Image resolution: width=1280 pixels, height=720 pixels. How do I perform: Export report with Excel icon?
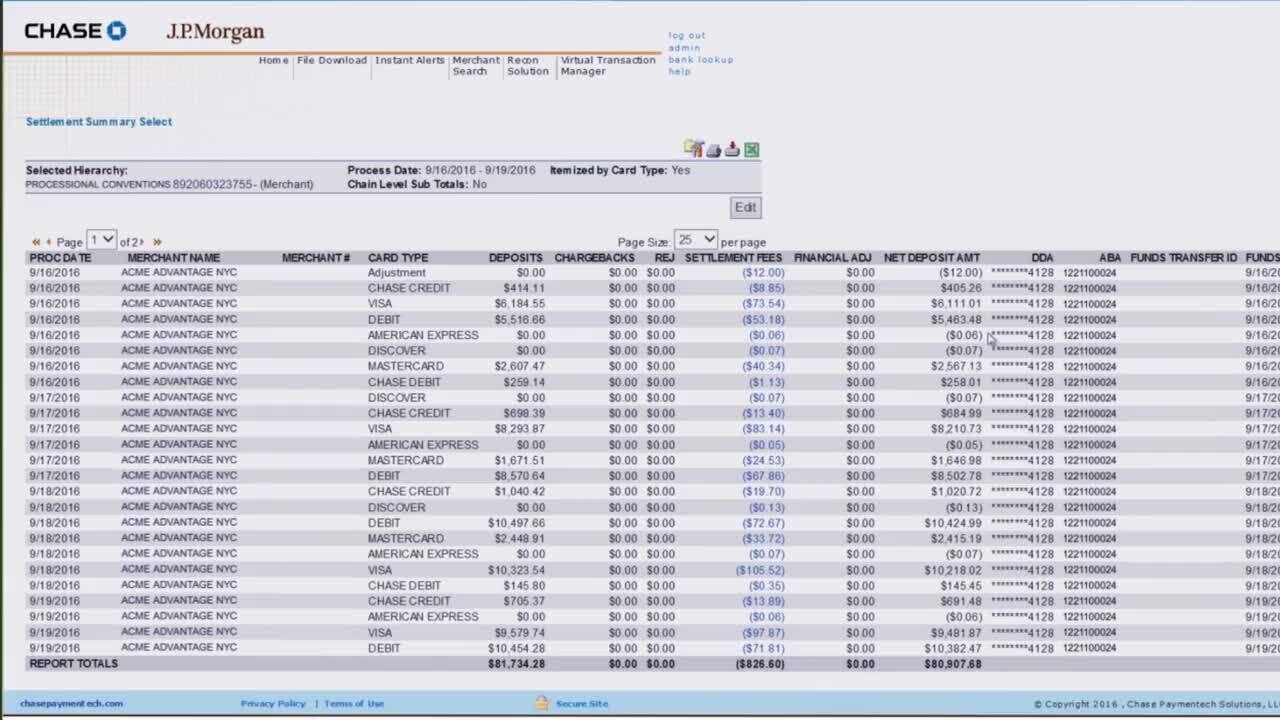point(751,150)
